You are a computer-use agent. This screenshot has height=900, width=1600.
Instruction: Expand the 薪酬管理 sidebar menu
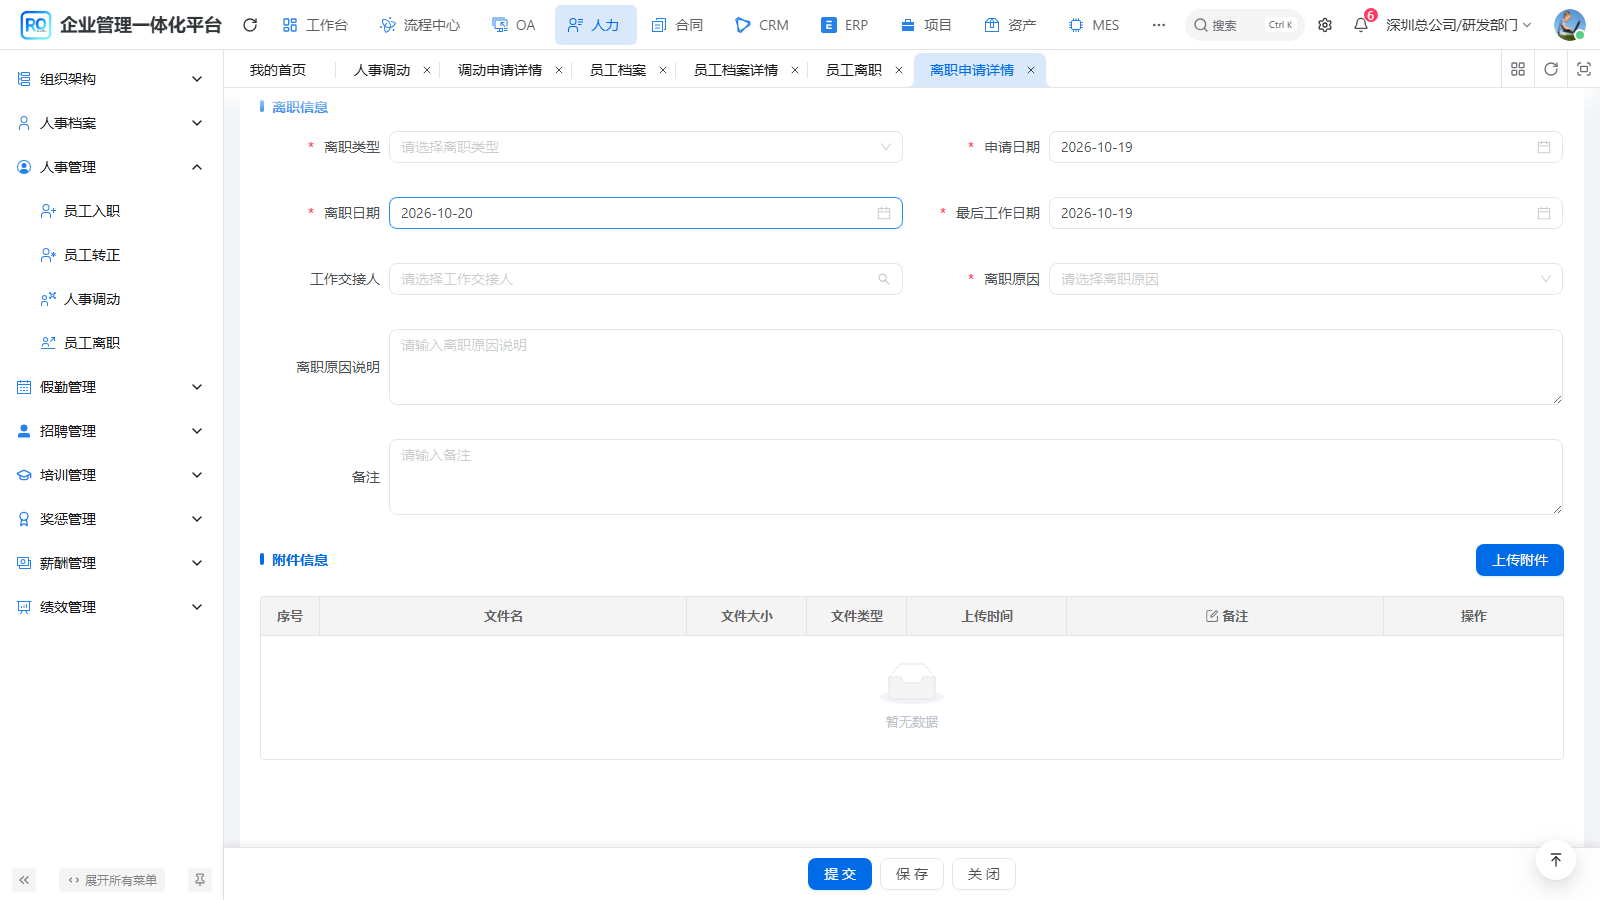pos(111,563)
